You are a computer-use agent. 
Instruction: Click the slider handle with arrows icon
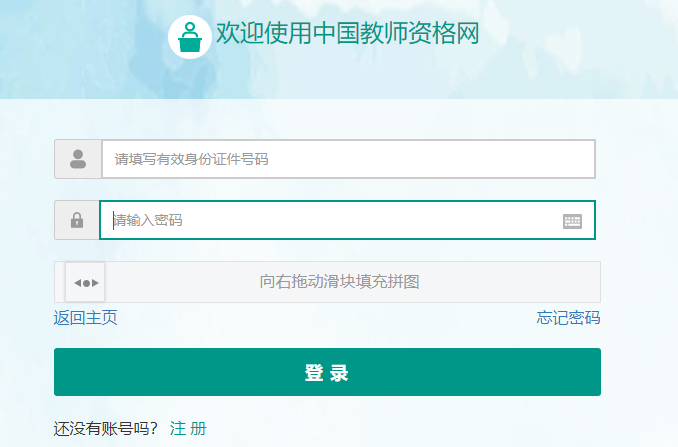click(85, 283)
